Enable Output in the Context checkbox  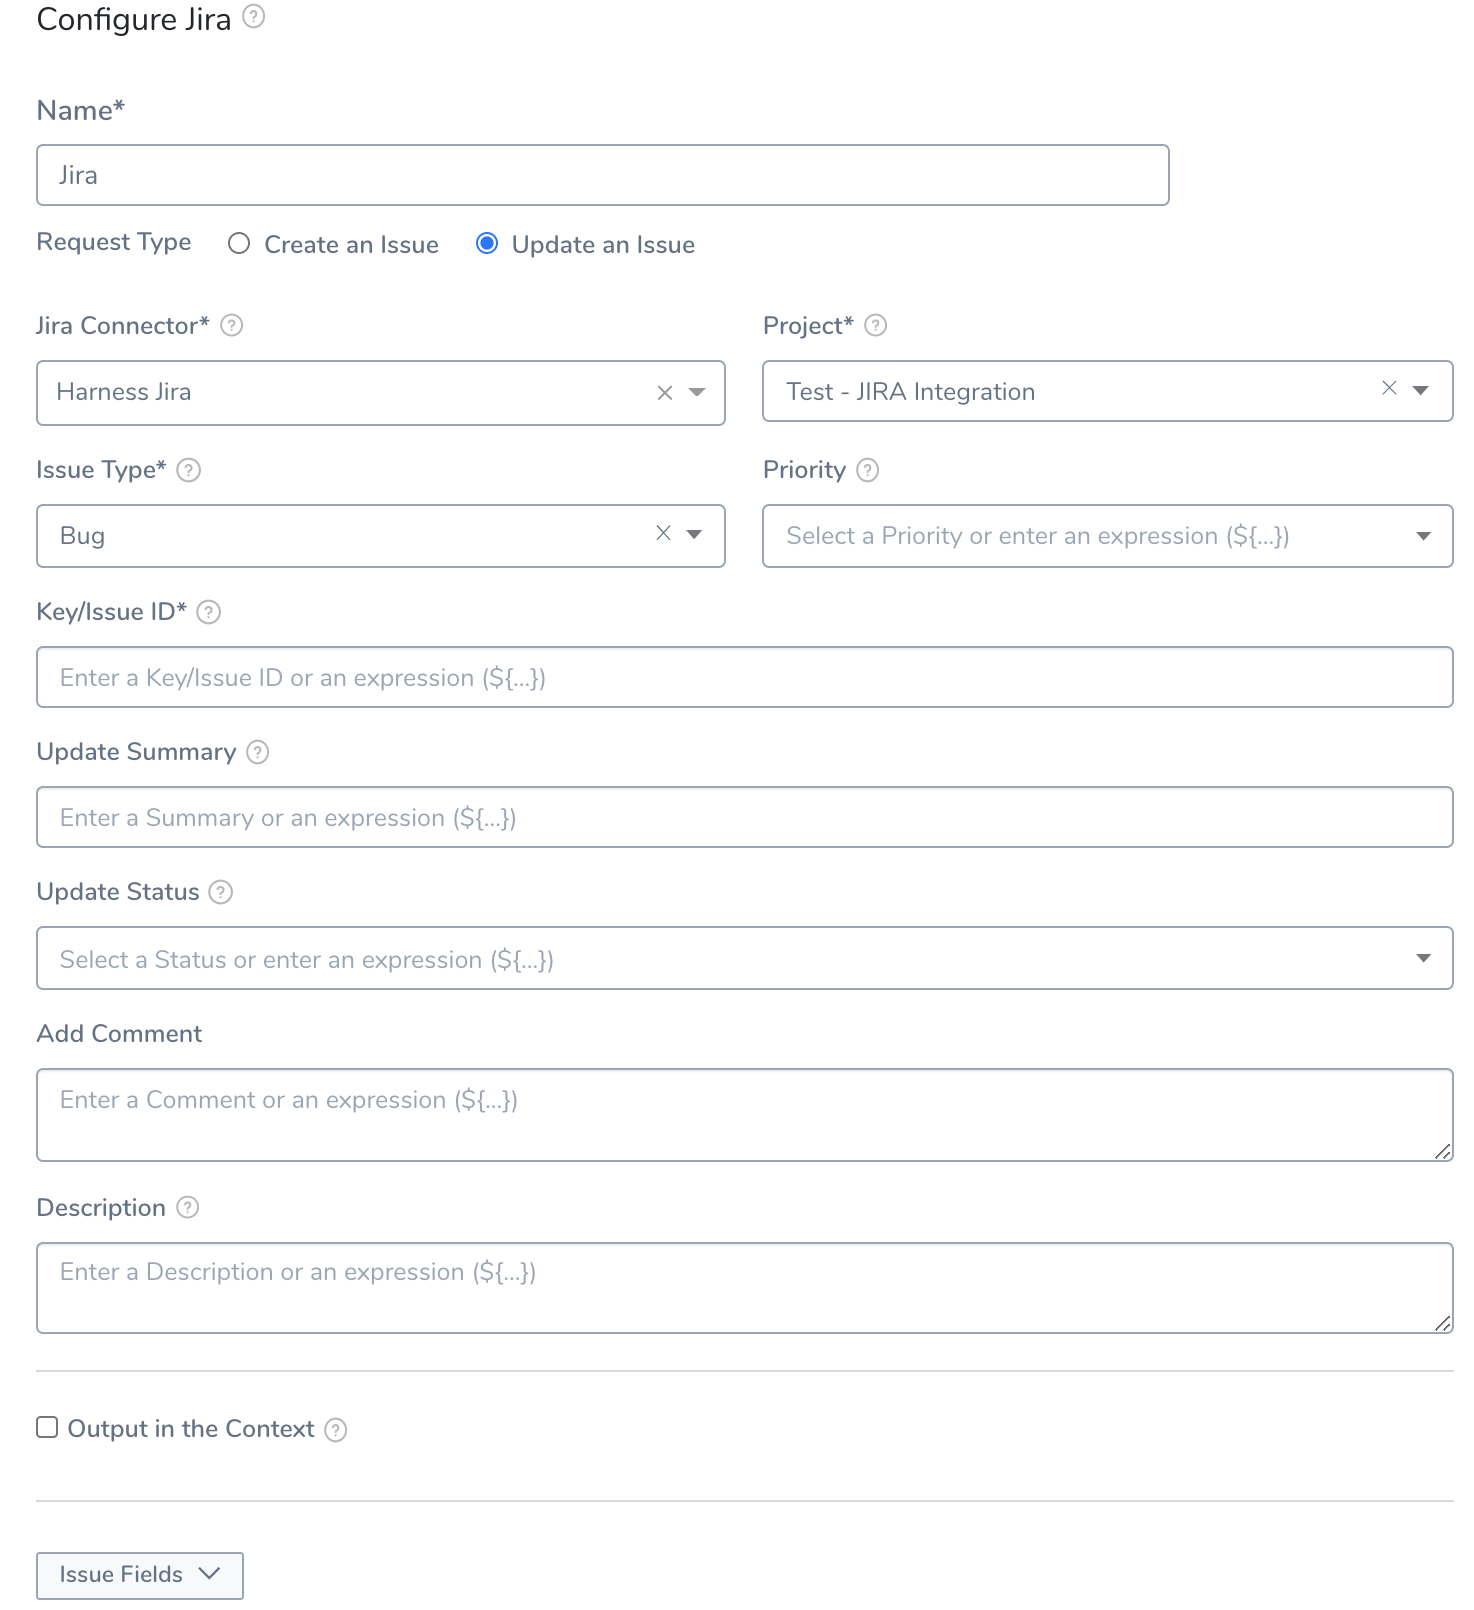pos(47,1427)
